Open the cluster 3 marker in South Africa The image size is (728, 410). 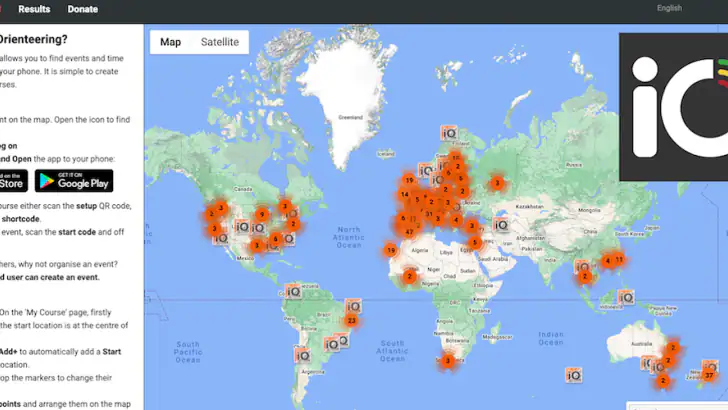(448, 360)
